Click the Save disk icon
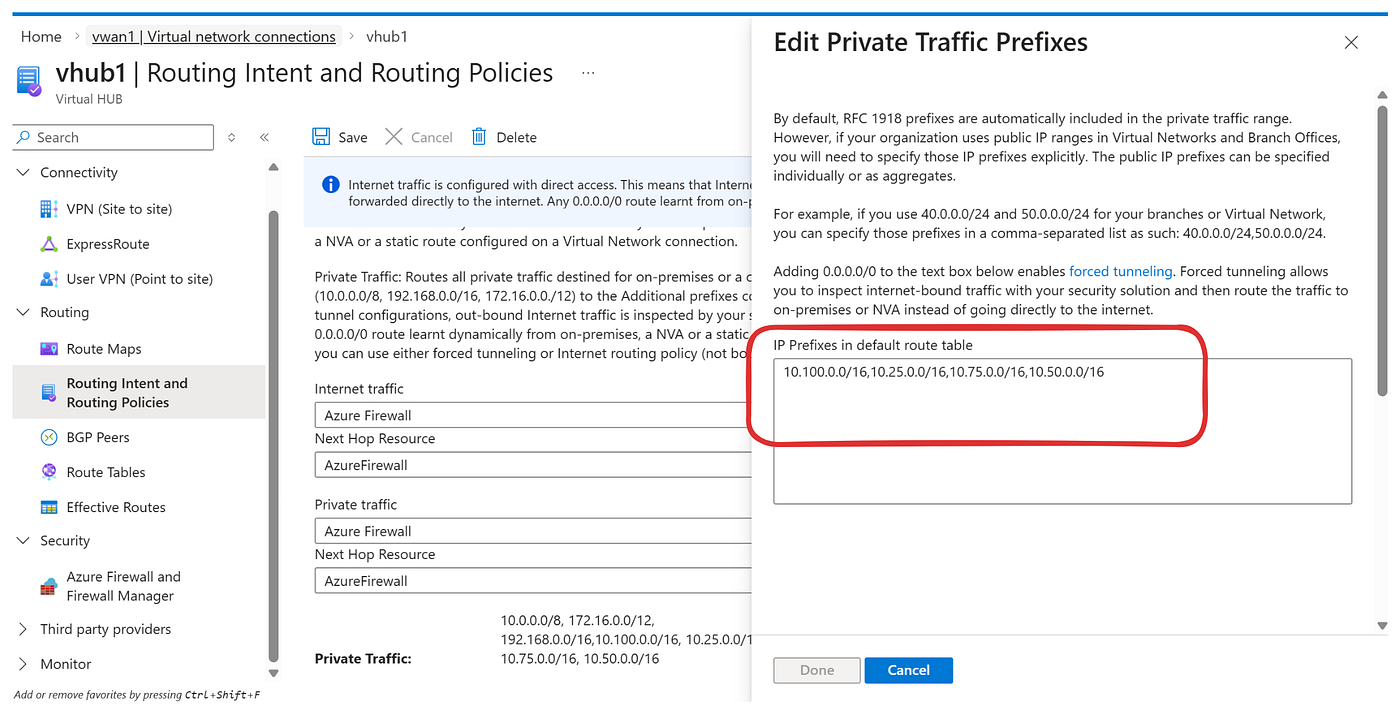The height and width of the screenshot is (714, 1400). click(x=321, y=137)
